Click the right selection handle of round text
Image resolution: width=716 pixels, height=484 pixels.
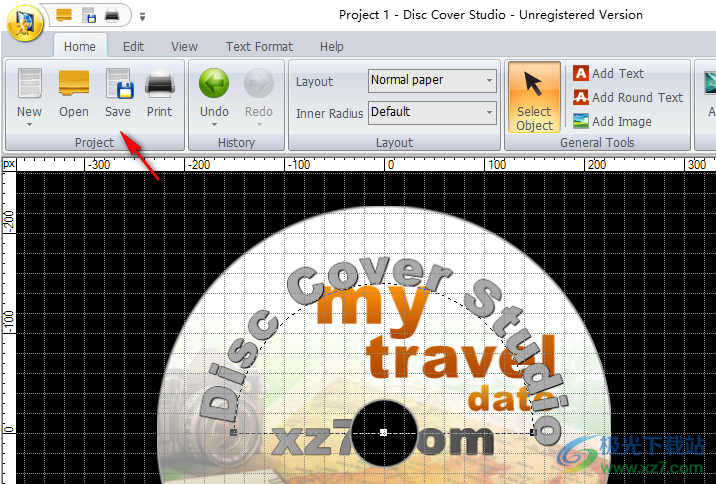point(532,432)
